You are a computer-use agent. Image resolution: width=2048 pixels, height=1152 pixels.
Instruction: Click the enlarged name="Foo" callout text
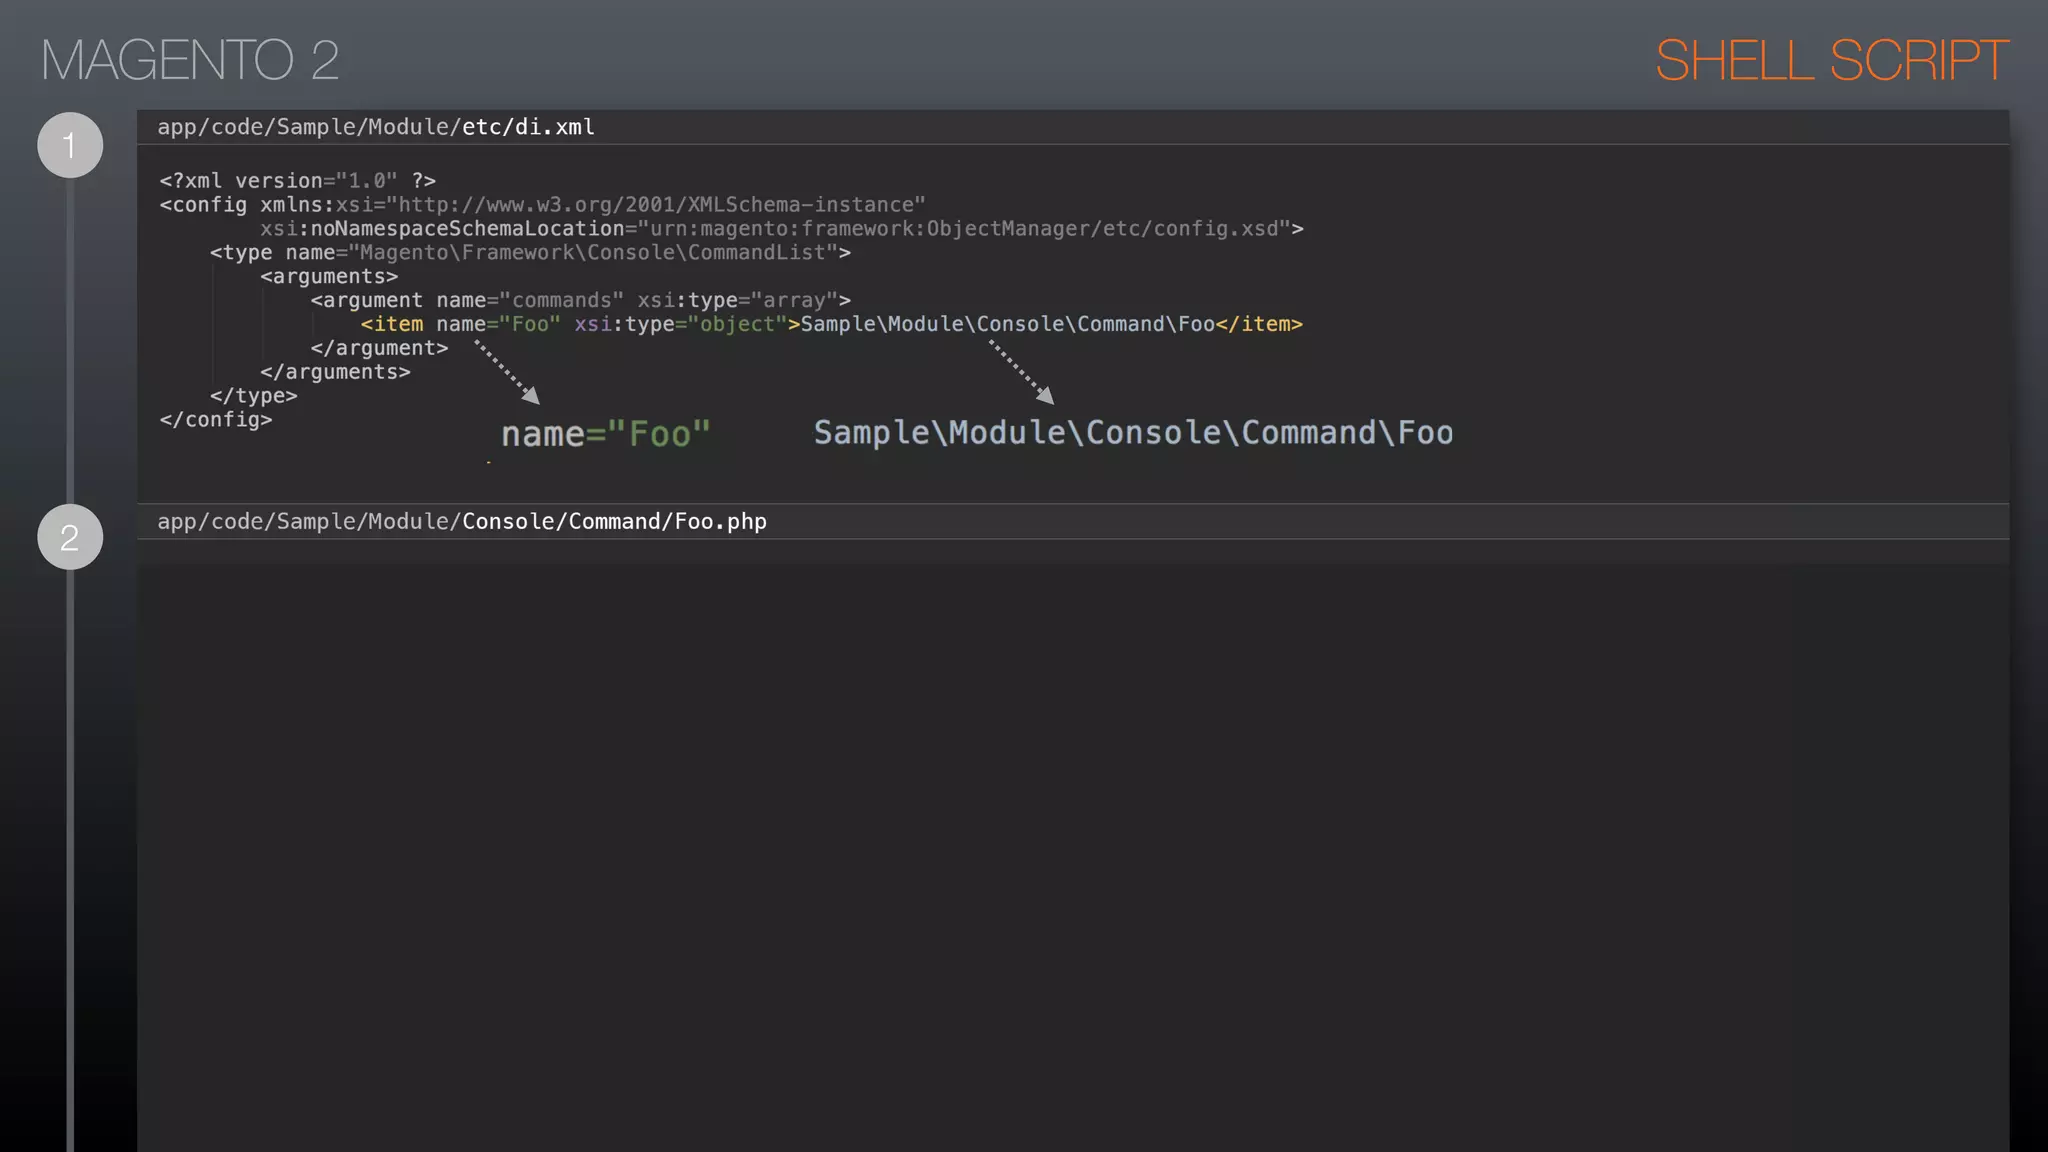coord(606,435)
